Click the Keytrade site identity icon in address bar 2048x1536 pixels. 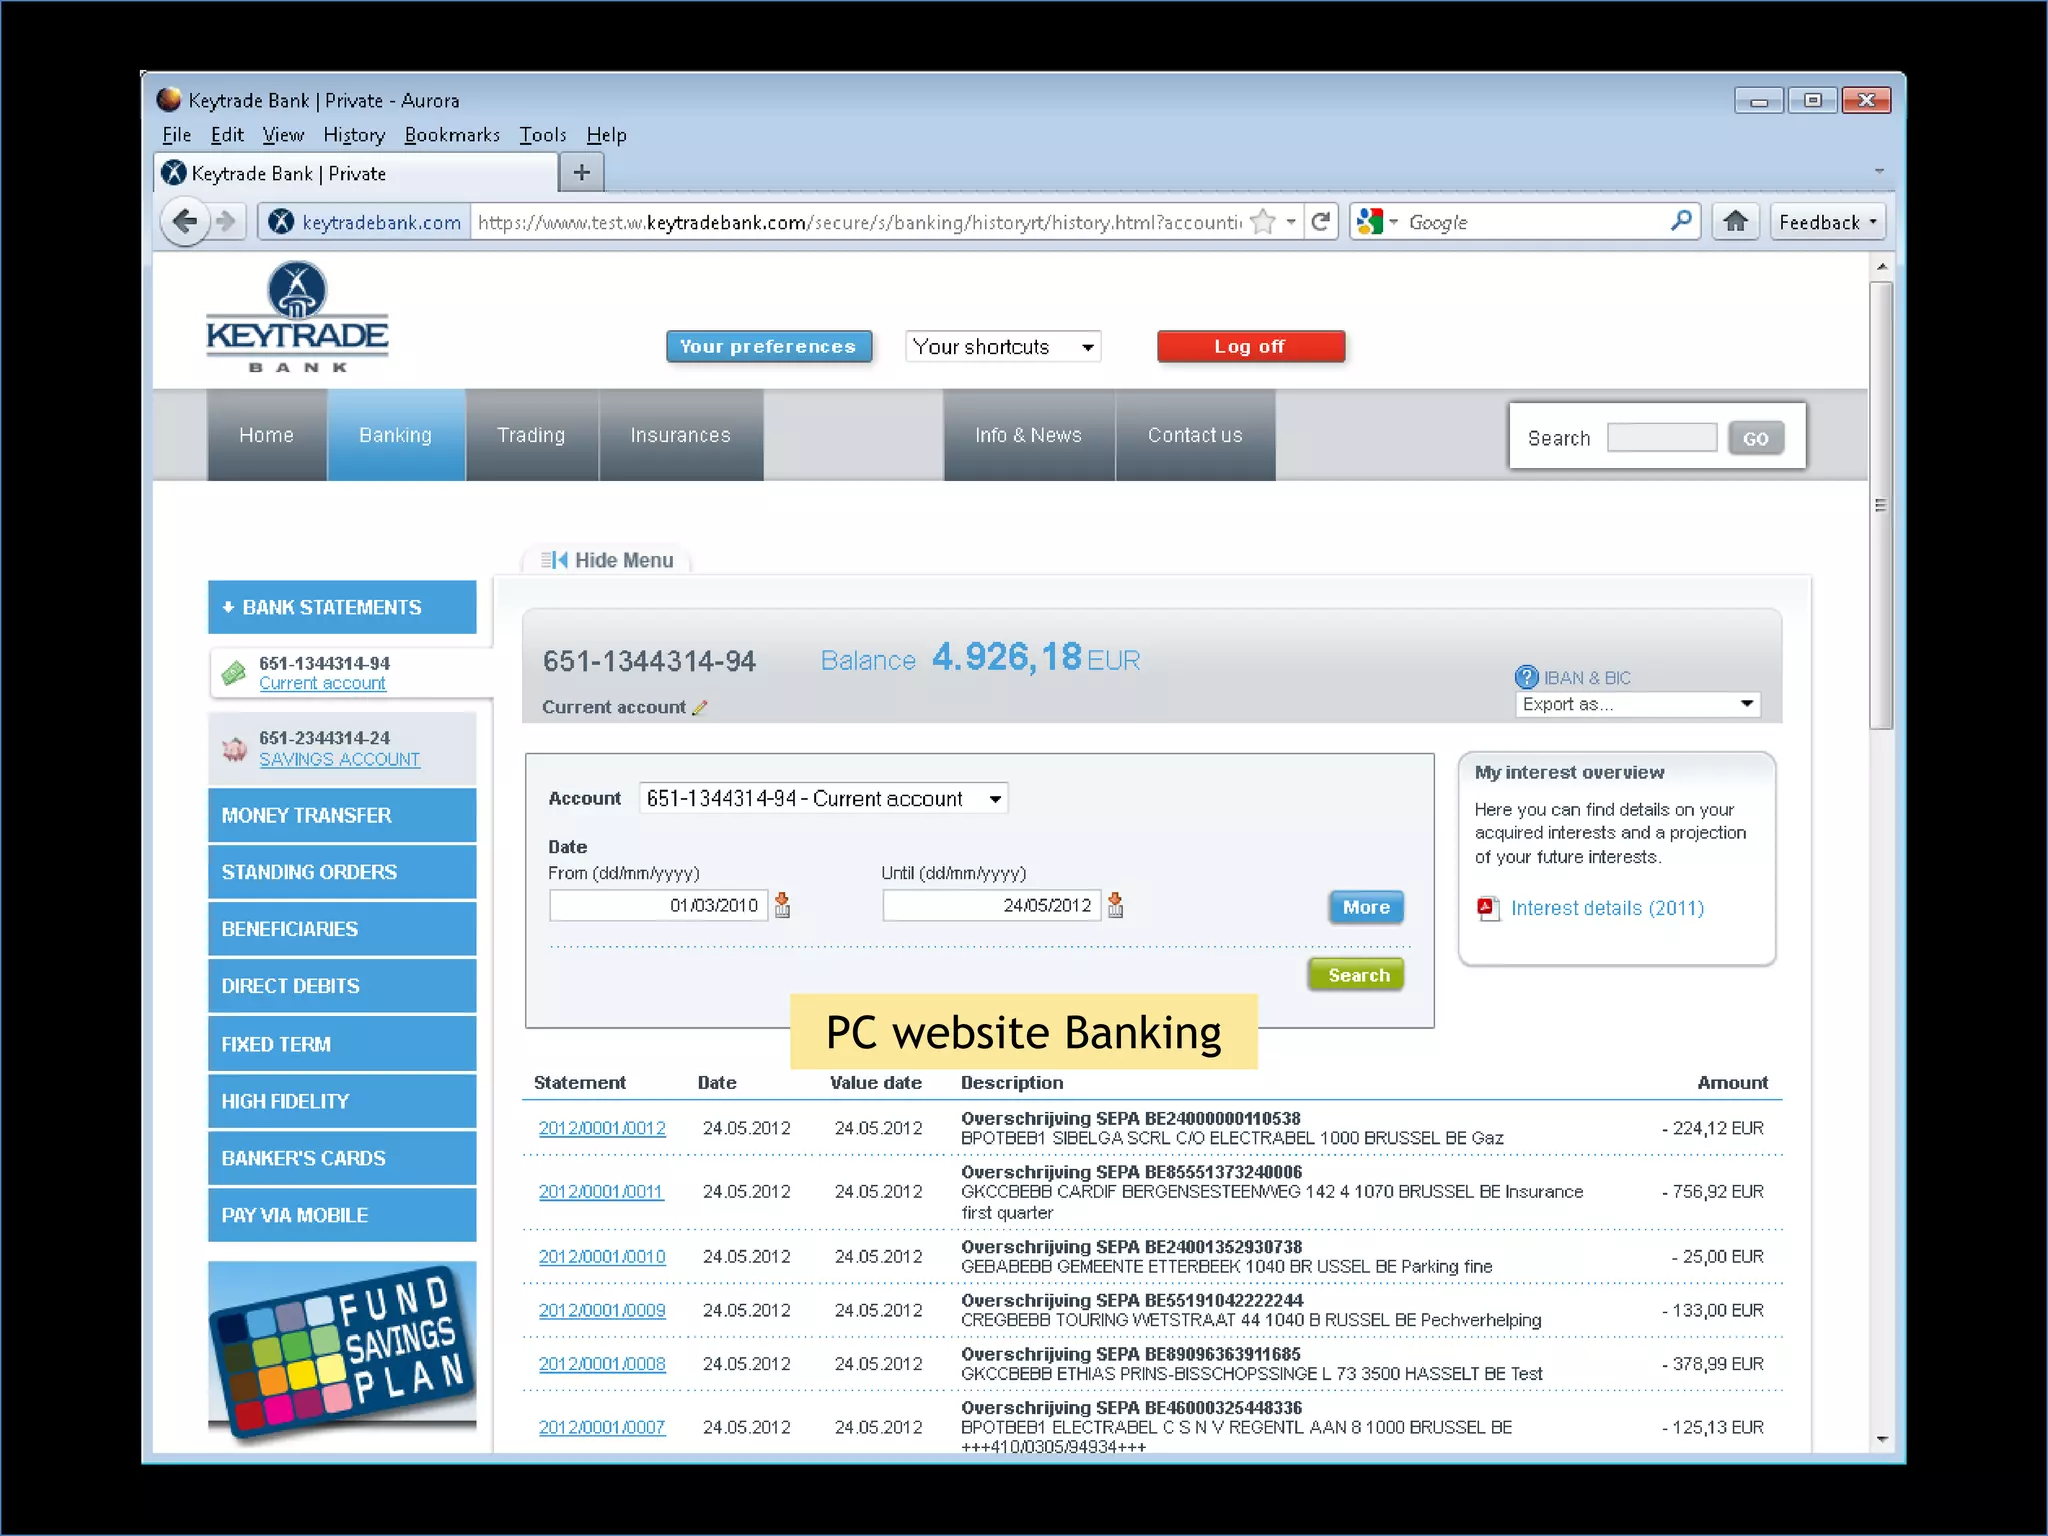[x=281, y=222]
